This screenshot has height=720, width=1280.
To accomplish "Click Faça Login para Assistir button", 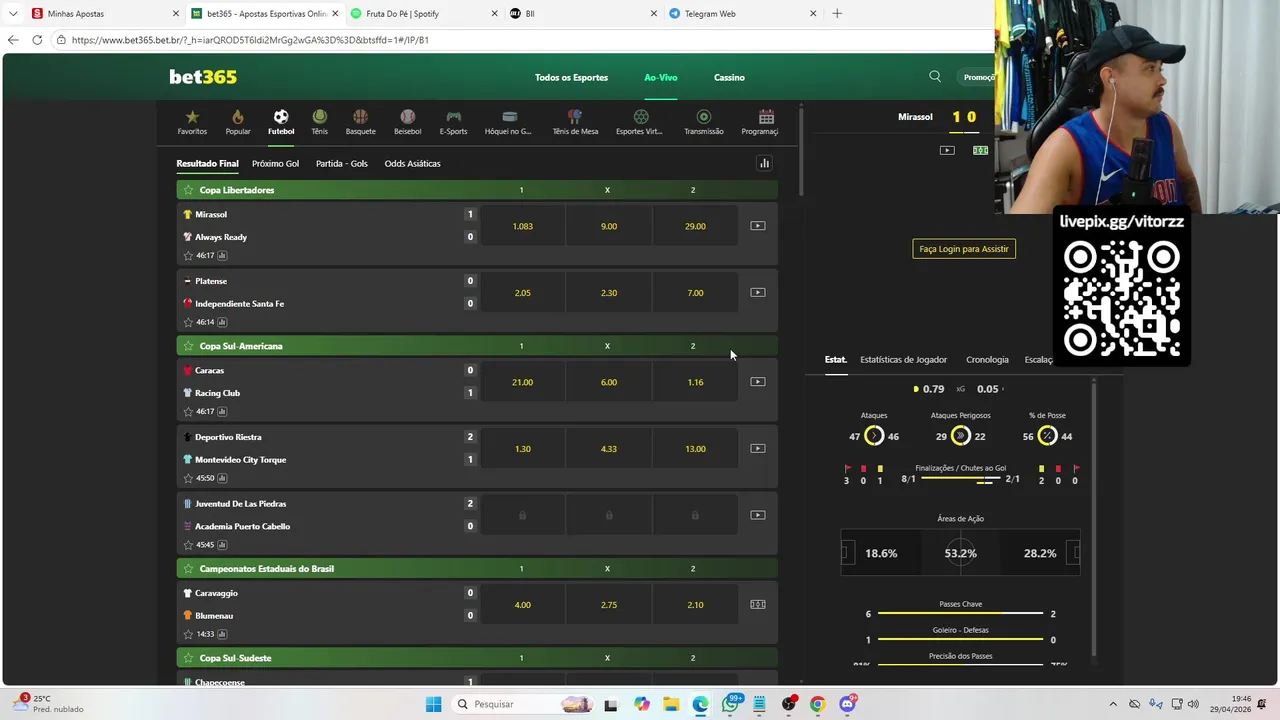I will [964, 249].
